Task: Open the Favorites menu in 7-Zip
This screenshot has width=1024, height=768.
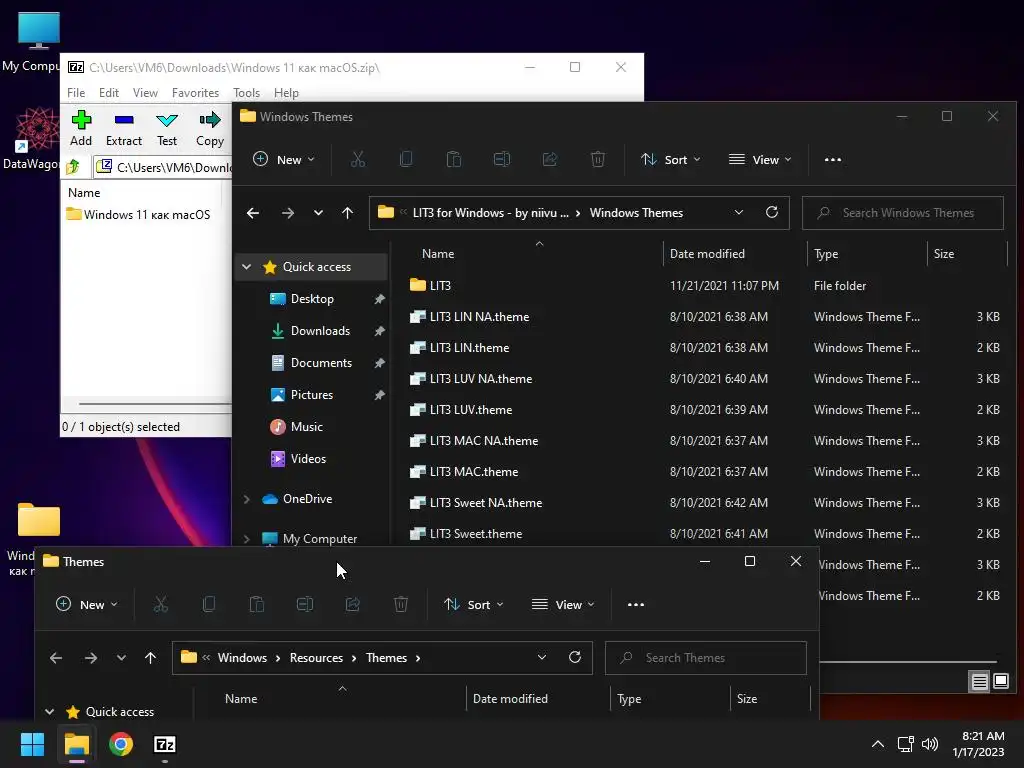Action: click(195, 93)
